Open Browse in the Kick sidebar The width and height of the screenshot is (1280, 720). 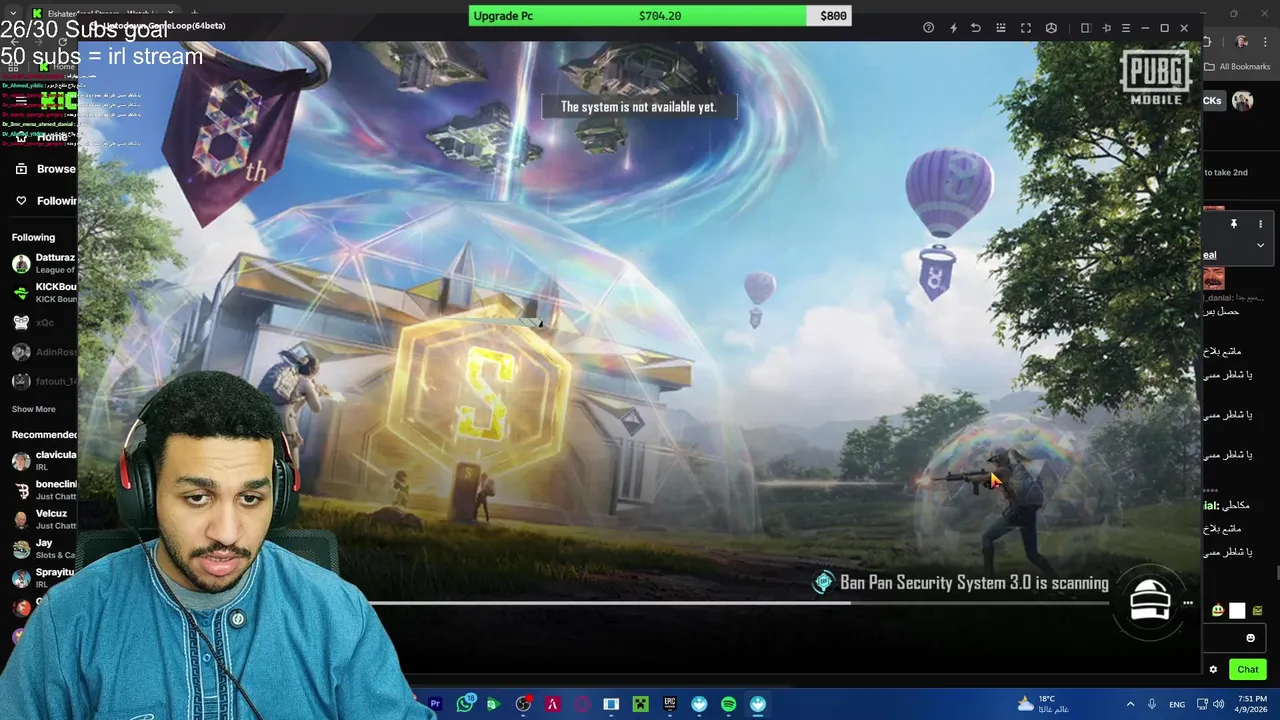pos(46,169)
